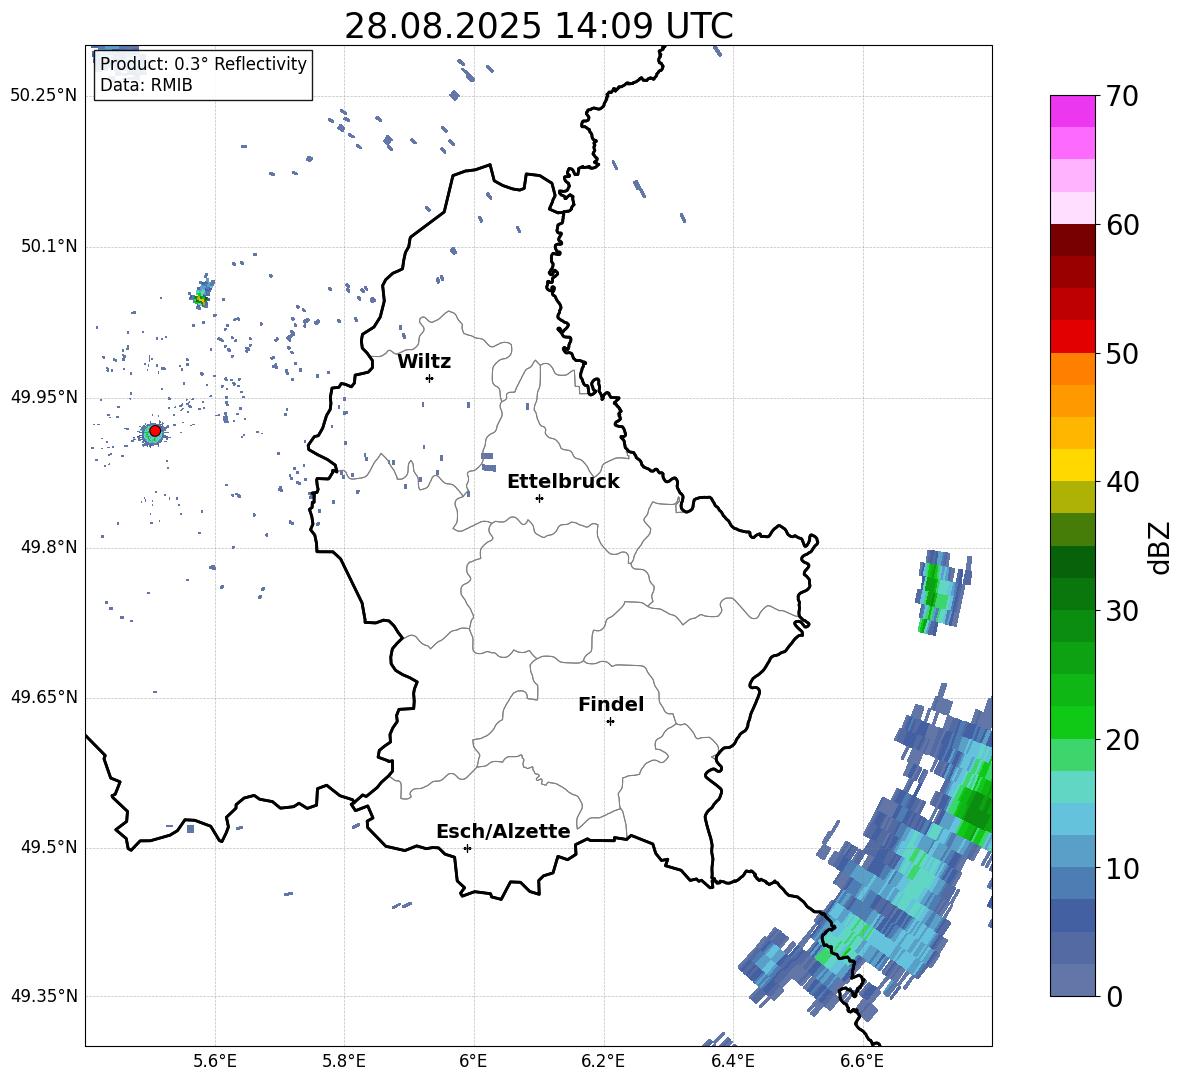The image size is (1184, 1081).
Task: Click the 70 tick on the colorbar
Action: click(1123, 97)
